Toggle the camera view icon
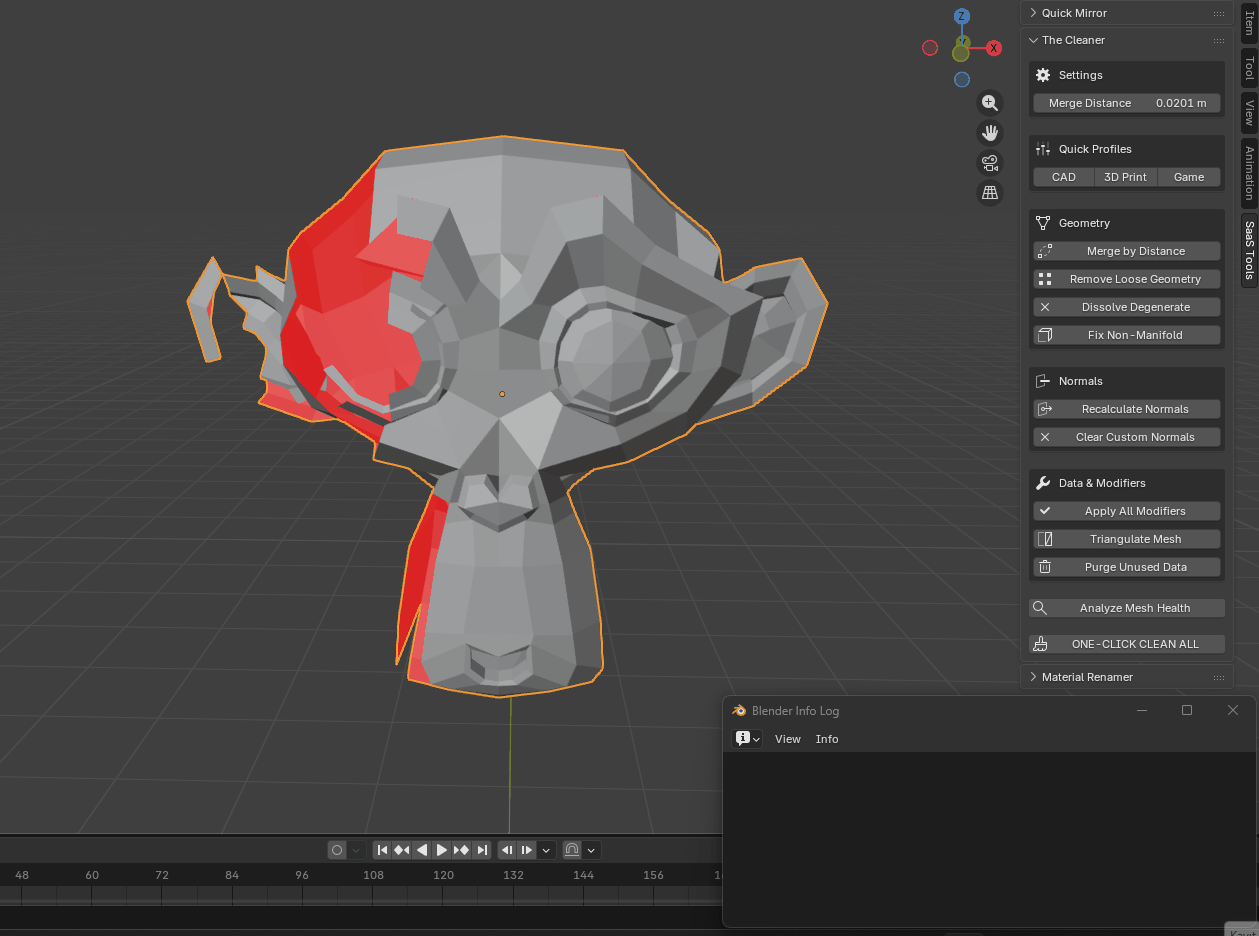This screenshot has width=1259, height=936. click(990, 163)
